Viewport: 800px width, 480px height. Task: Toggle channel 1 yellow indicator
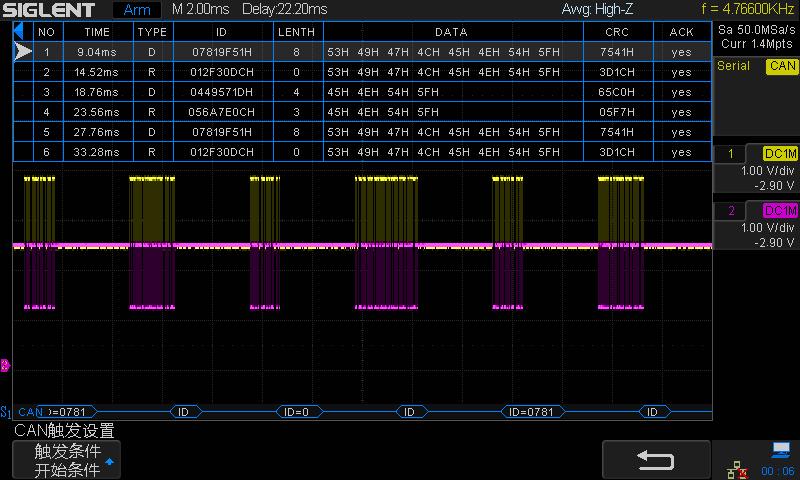(731, 154)
